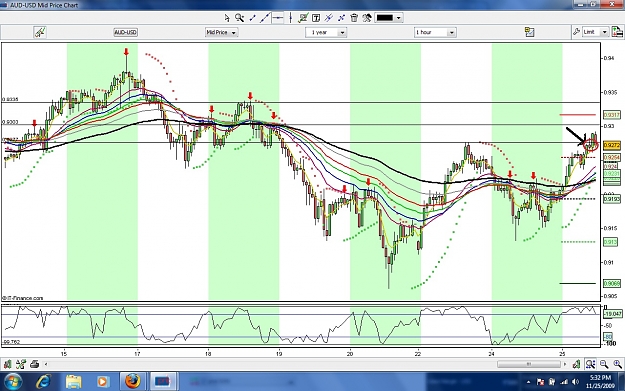
Task: Click the 0.9069 price level label
Action: (612, 283)
